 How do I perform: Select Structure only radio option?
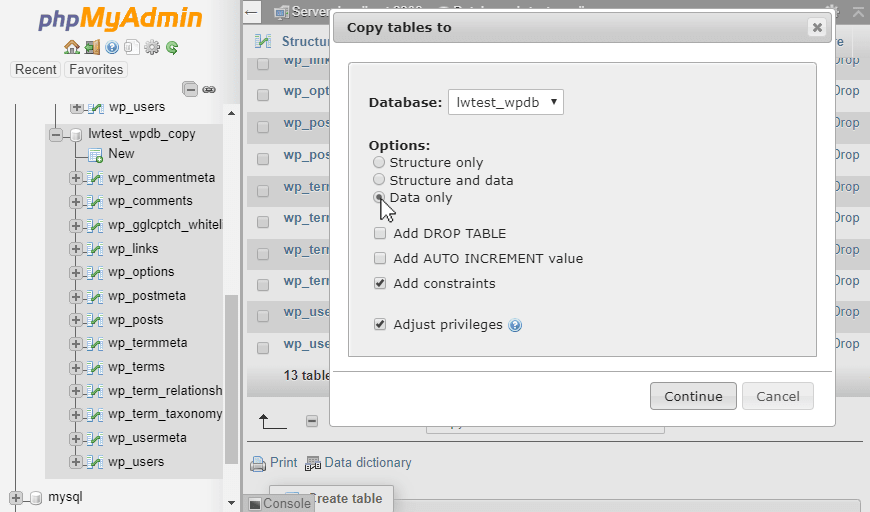click(x=378, y=162)
